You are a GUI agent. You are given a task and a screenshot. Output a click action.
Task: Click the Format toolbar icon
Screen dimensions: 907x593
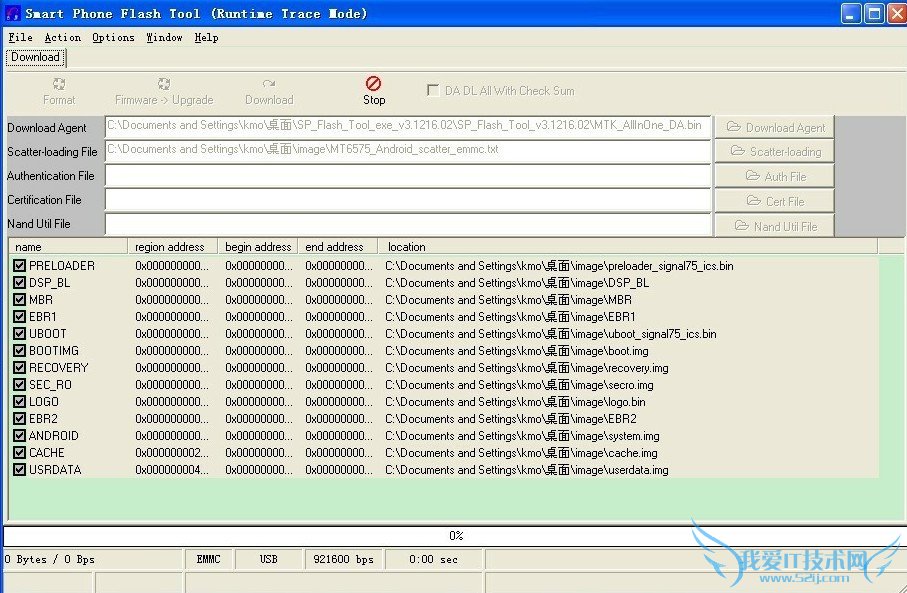tap(59, 85)
